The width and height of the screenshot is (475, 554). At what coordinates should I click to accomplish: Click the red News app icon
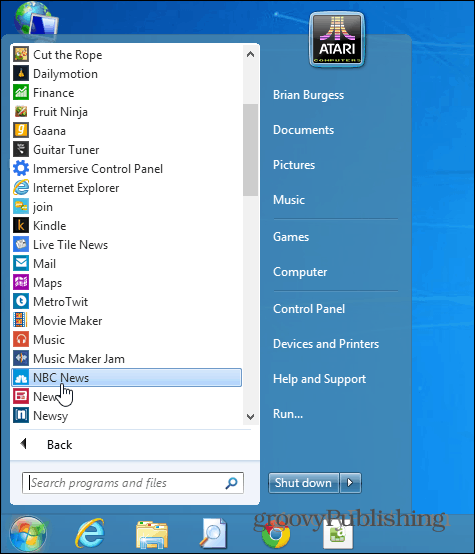click(21, 396)
